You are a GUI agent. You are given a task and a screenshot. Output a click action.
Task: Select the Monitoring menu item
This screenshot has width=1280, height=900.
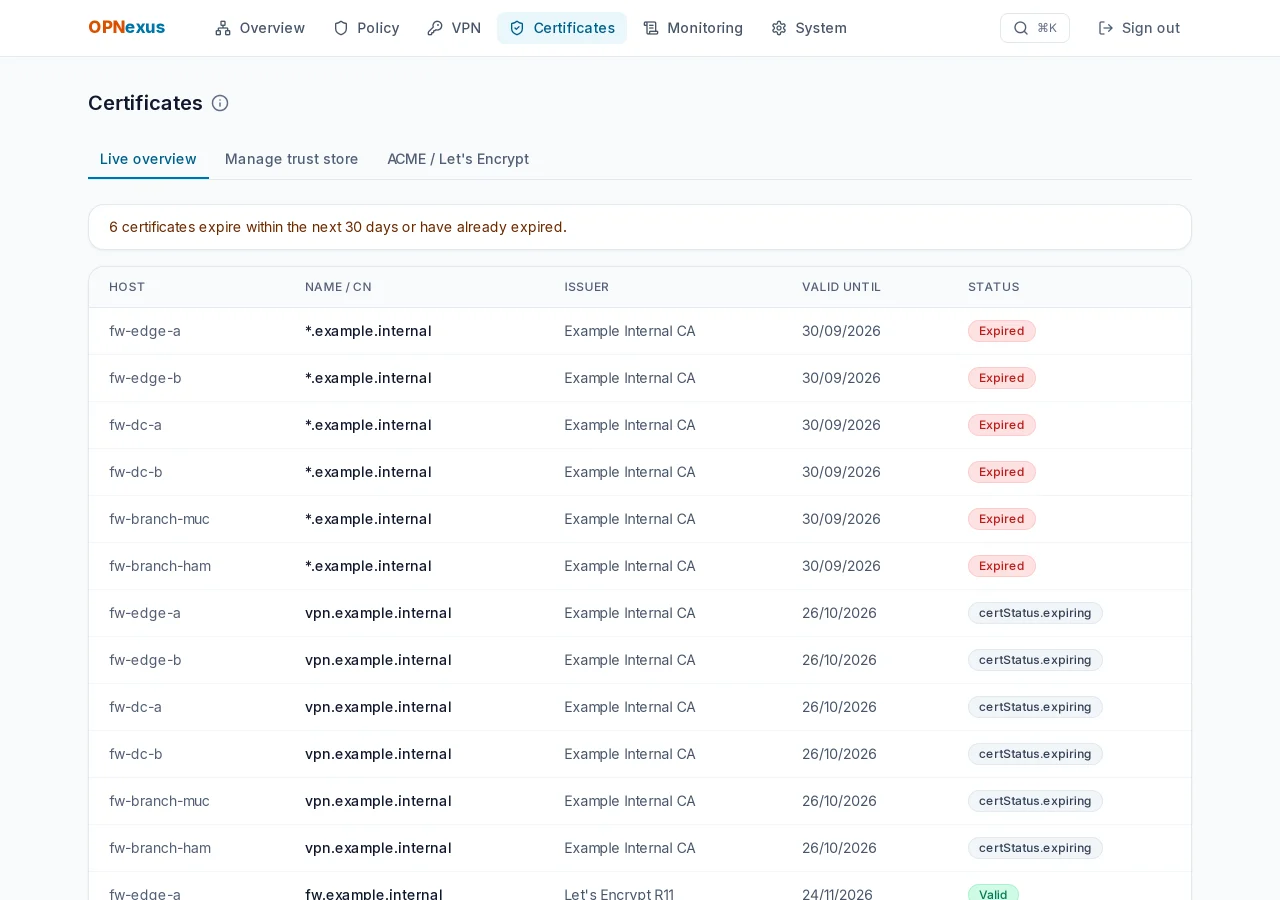point(693,28)
